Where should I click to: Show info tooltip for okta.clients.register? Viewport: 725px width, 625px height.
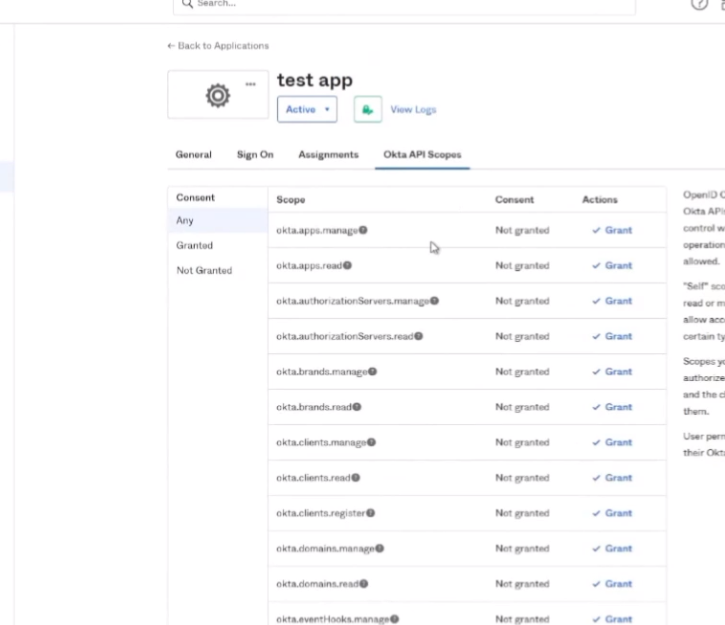coord(371,513)
